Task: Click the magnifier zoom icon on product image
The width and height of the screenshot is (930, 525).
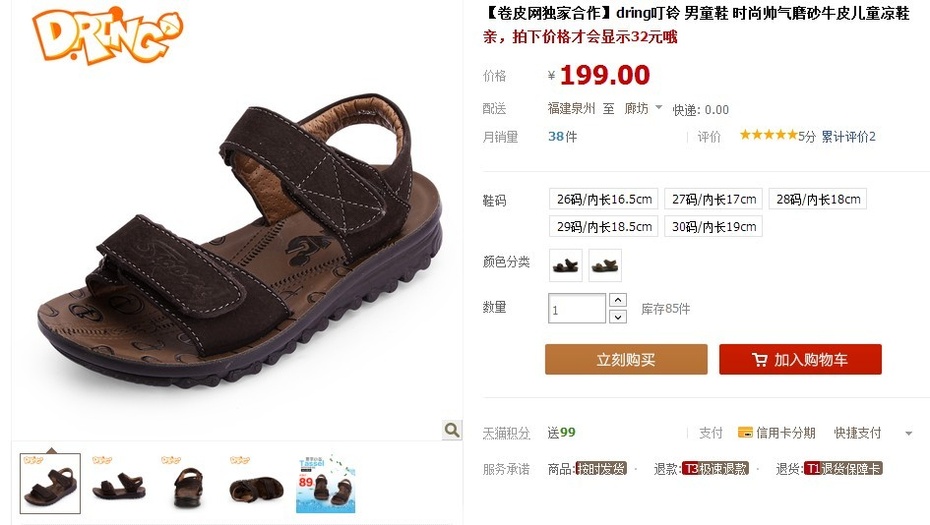Action: [x=452, y=430]
